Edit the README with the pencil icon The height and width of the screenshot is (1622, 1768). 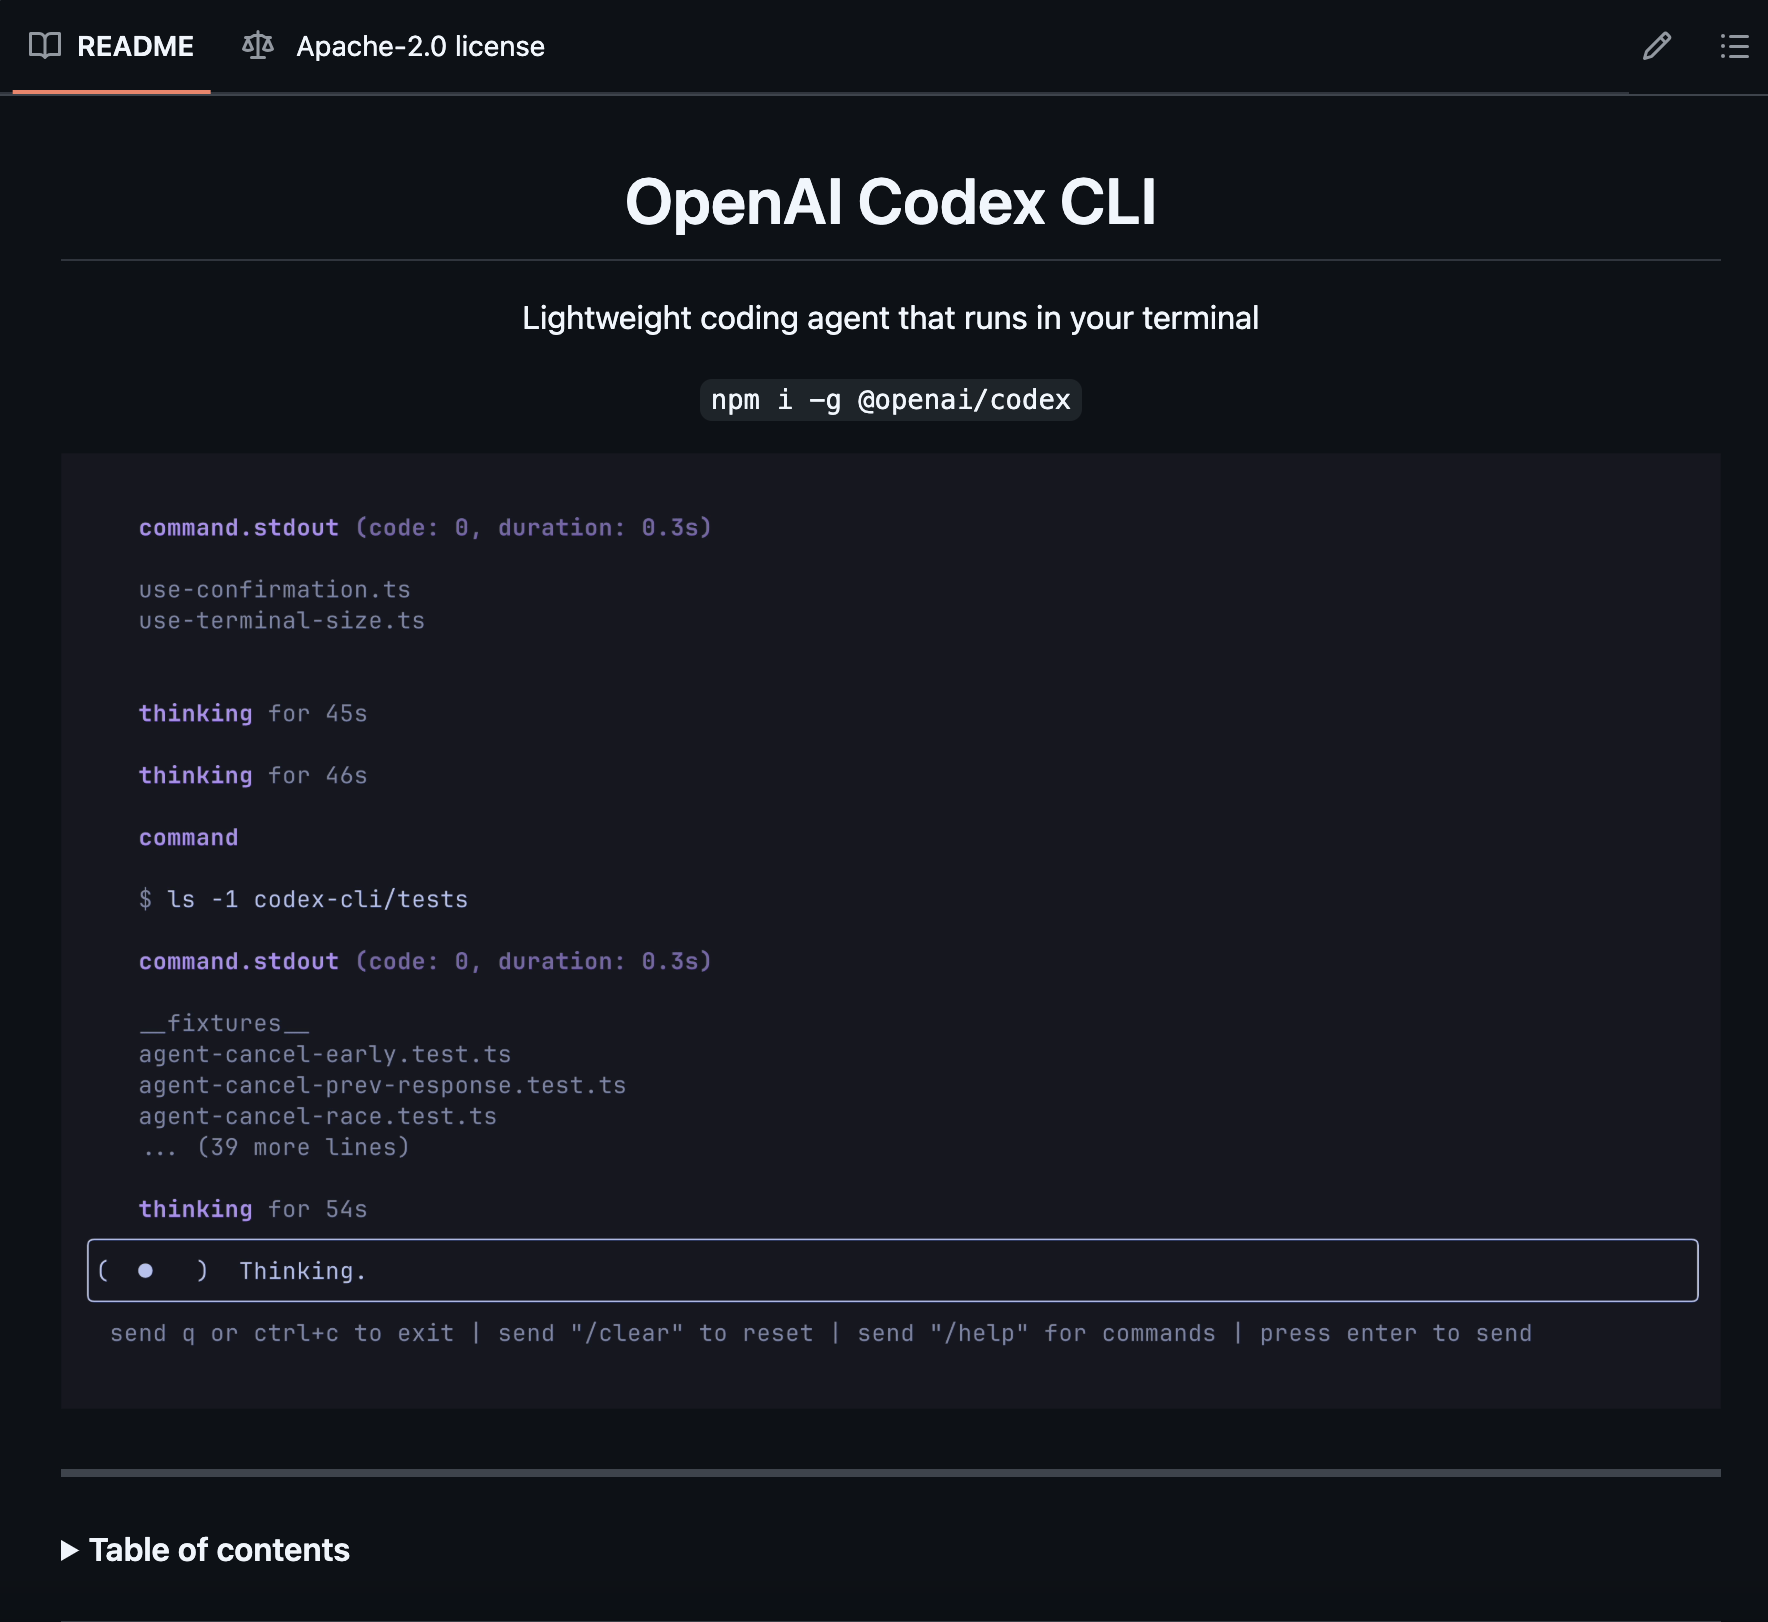1657,46
